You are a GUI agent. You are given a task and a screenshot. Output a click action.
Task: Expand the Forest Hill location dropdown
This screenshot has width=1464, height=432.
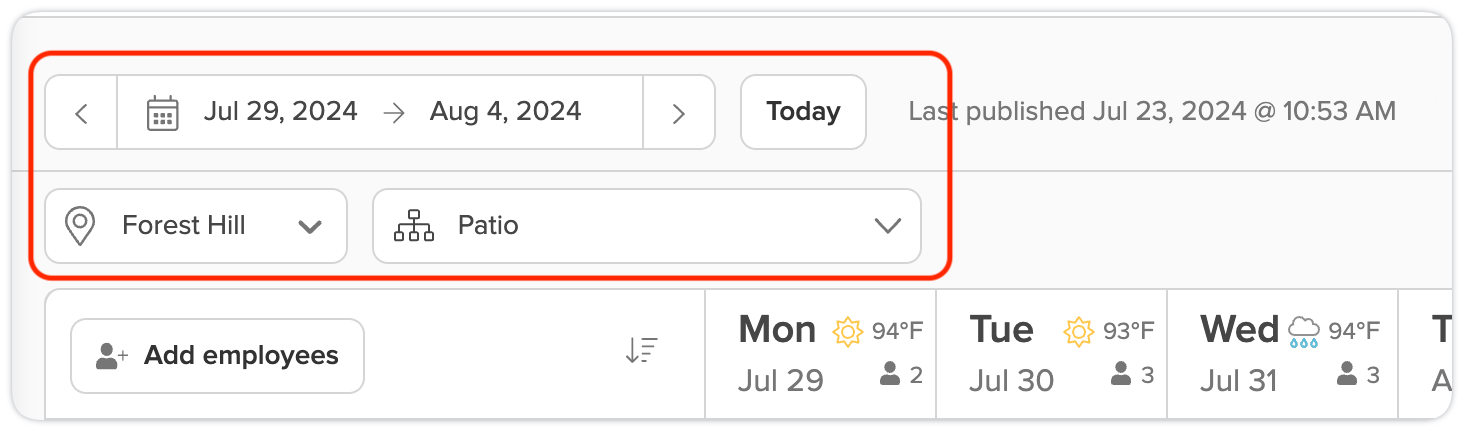(196, 226)
